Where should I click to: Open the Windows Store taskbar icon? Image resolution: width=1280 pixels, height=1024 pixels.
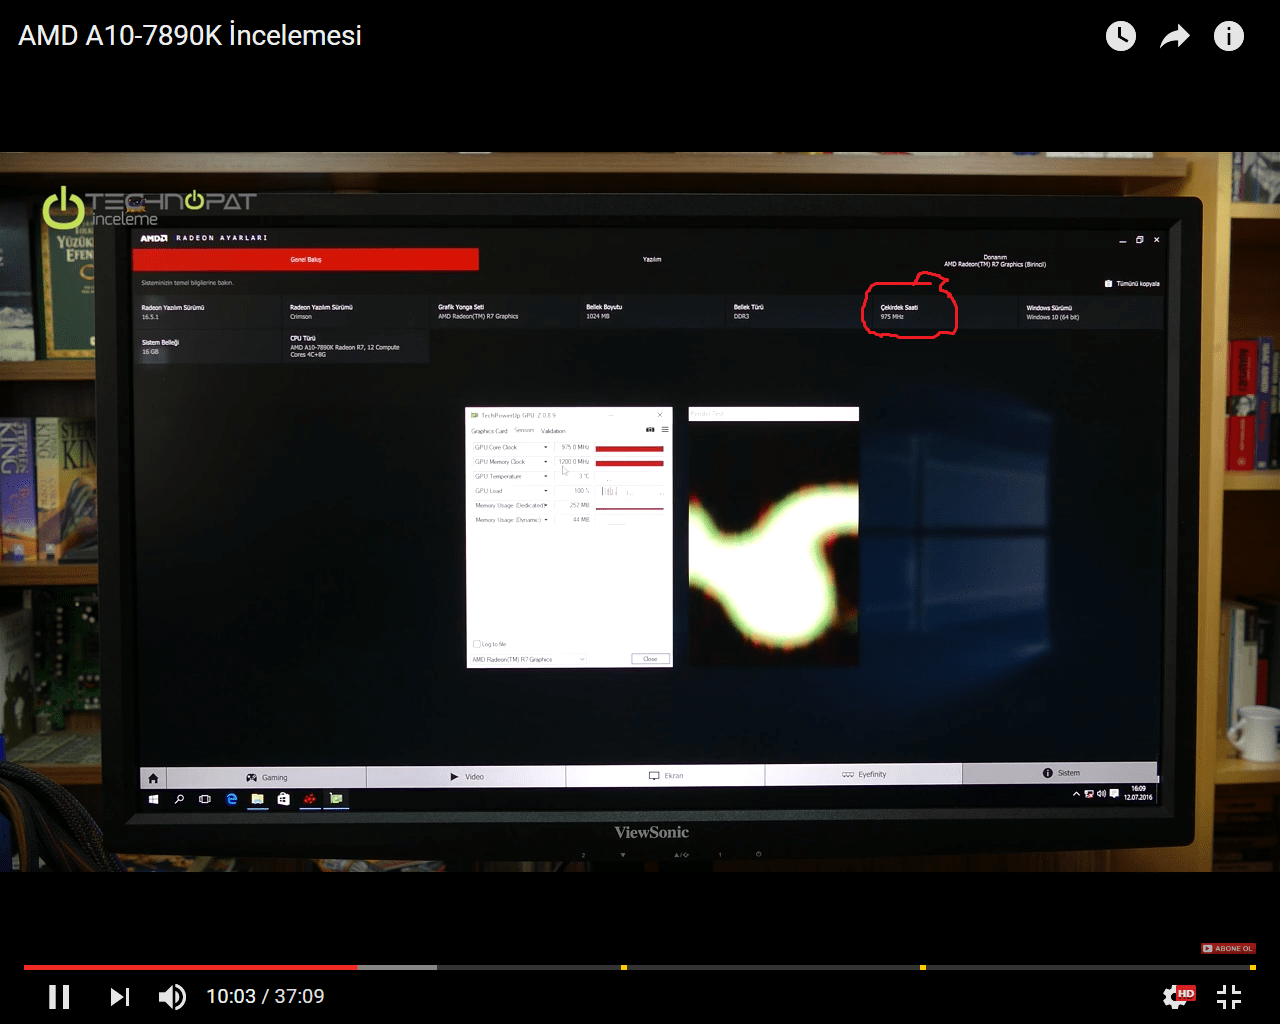click(x=284, y=799)
